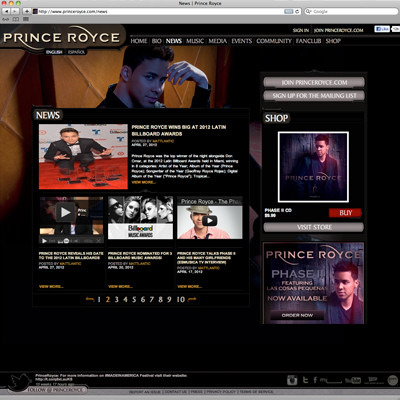Image resolution: width=400 pixels, height=400 pixels.
Task: Click the Reader badge in address bar
Action: (x=288, y=11)
